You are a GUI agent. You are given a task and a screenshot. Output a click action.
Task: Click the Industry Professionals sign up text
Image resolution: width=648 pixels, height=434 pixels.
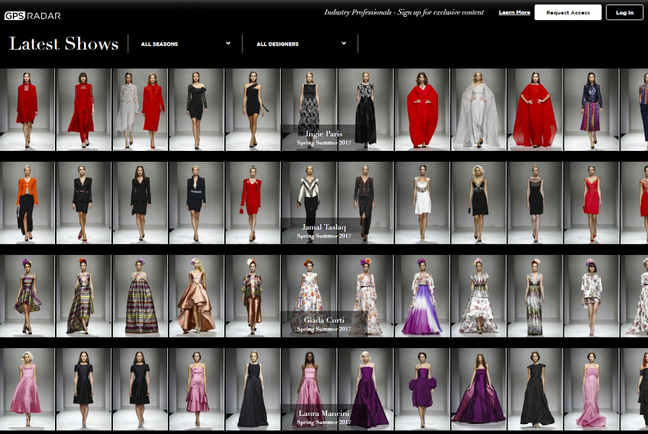[405, 13]
